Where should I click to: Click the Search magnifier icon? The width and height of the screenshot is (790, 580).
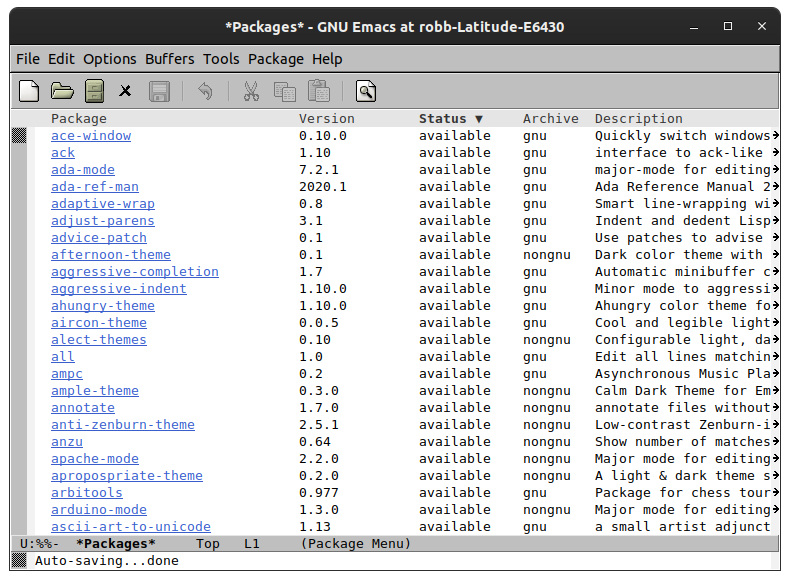(366, 91)
